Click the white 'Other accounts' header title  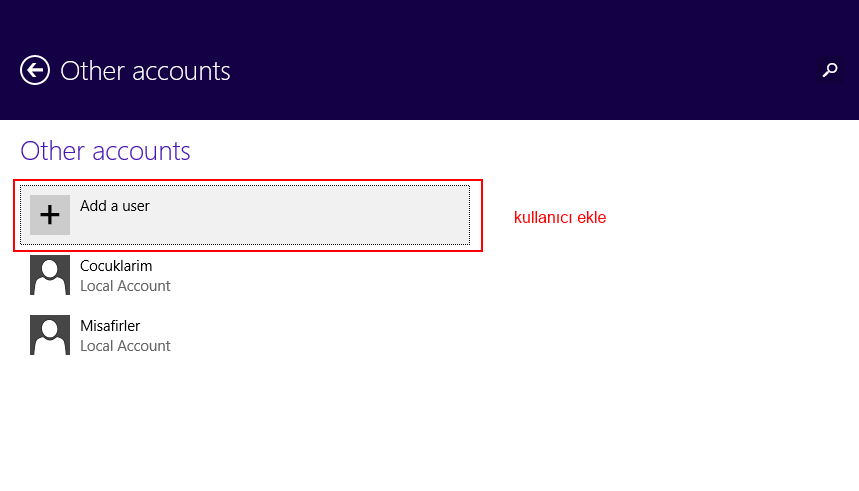pyautogui.click(x=145, y=71)
